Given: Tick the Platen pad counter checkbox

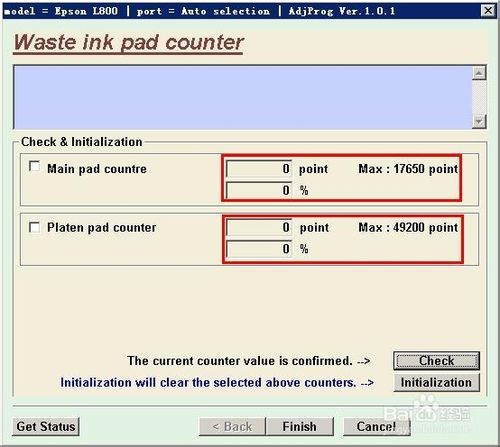Looking at the screenshot, I should click(34, 227).
